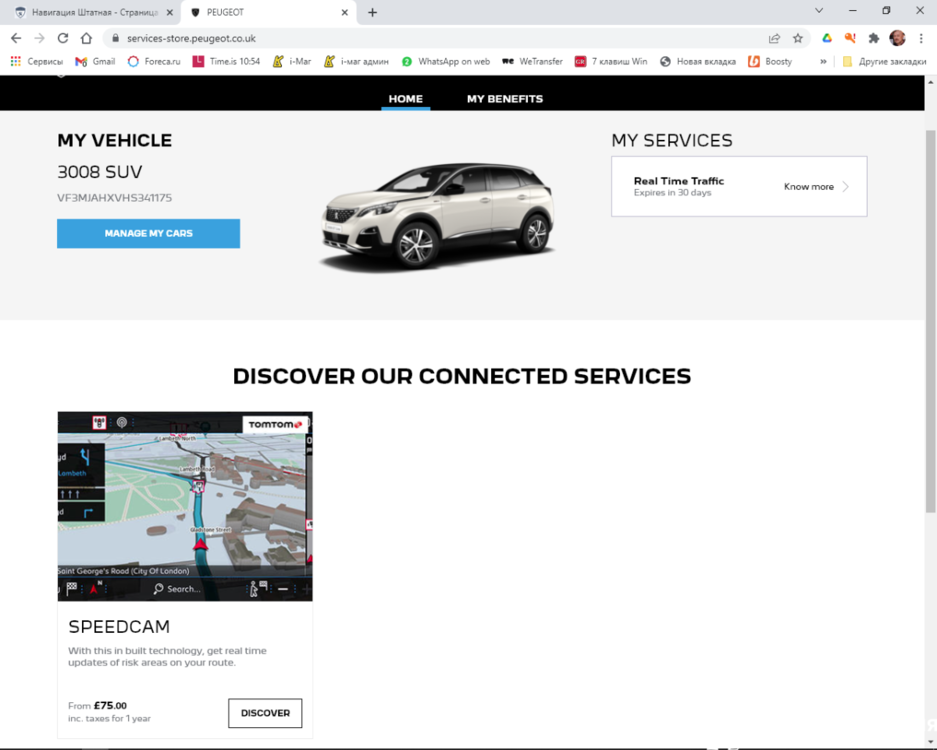
Task: Open the Google Drive extension icon
Action: tap(827, 38)
